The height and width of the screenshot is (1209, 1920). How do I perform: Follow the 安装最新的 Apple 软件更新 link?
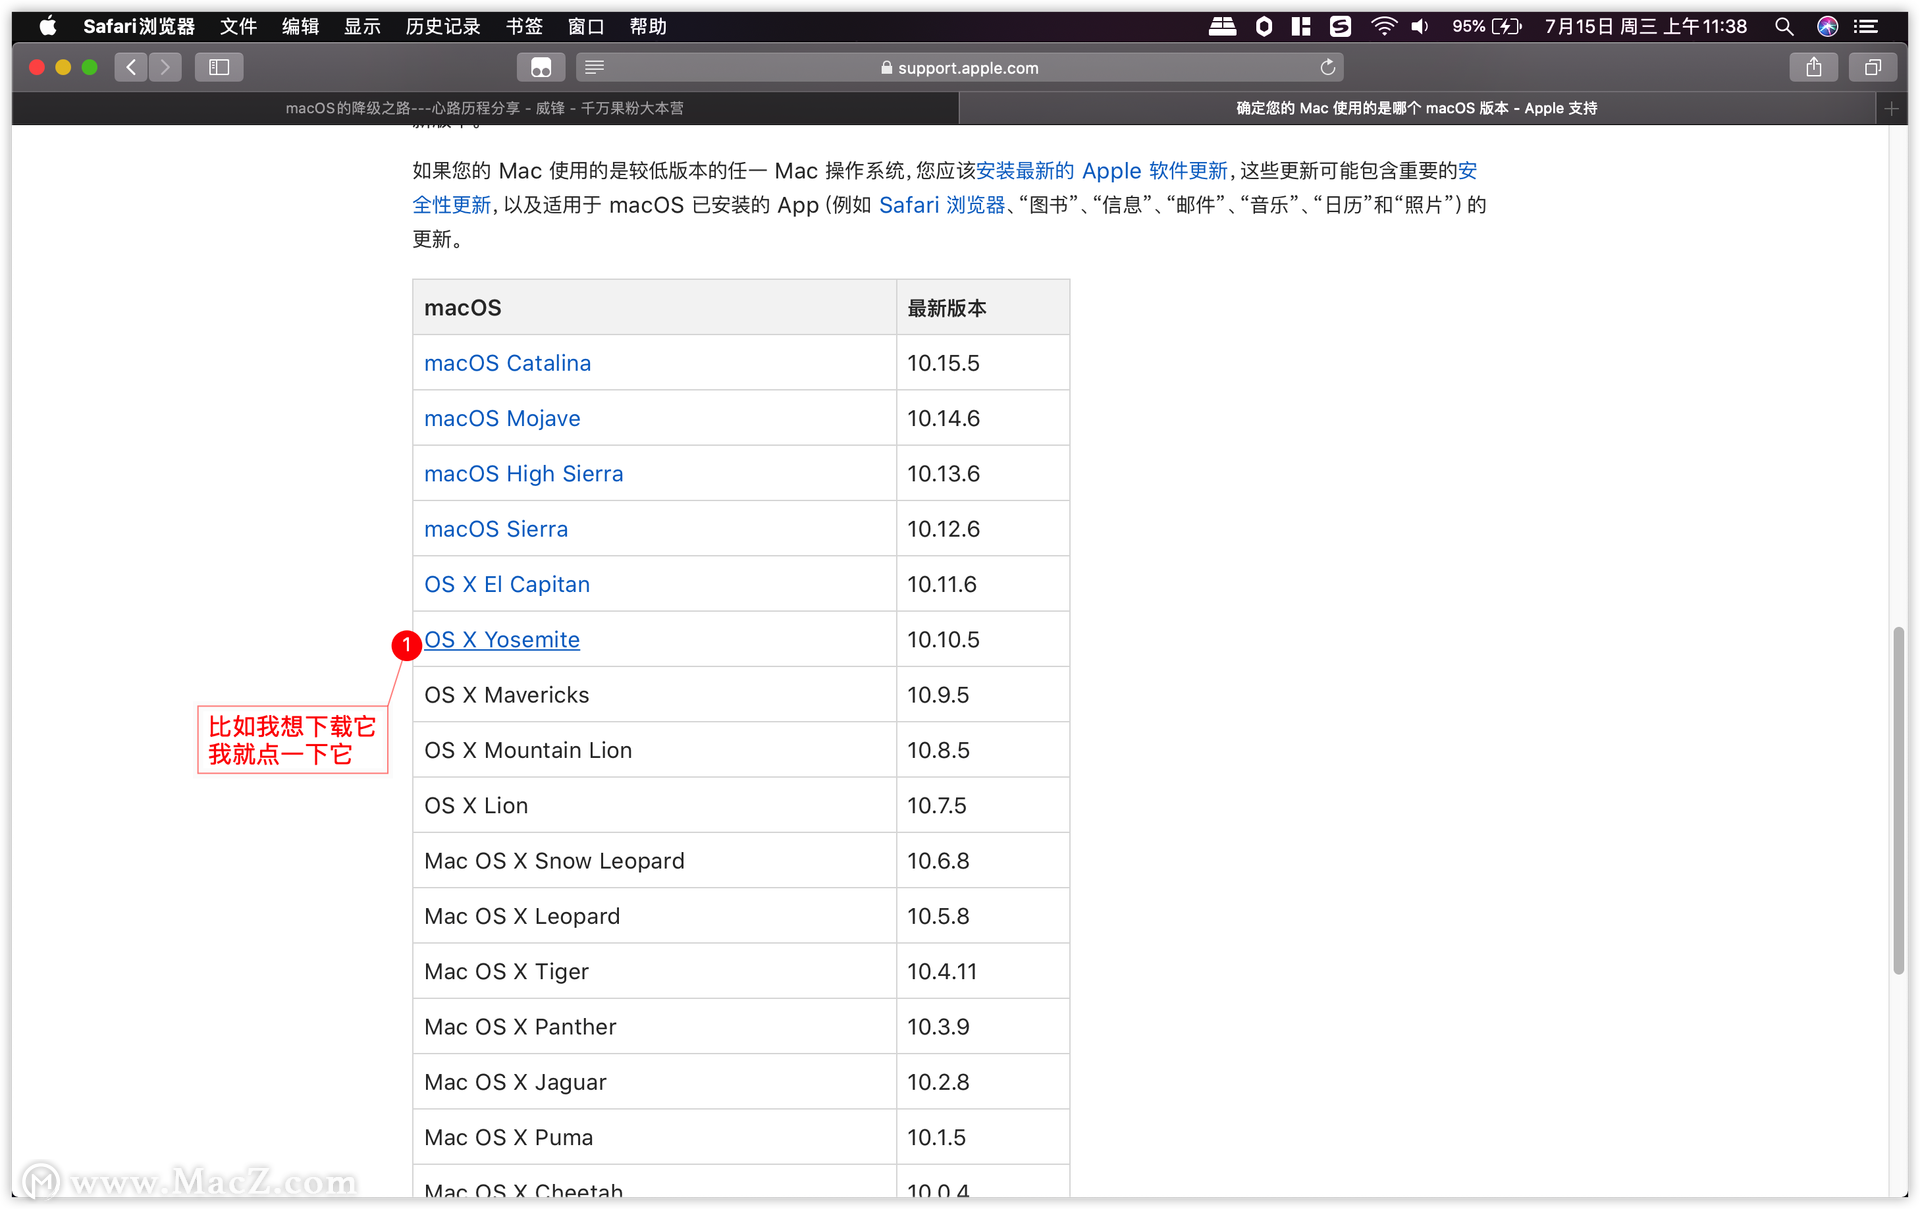pyautogui.click(x=1102, y=171)
